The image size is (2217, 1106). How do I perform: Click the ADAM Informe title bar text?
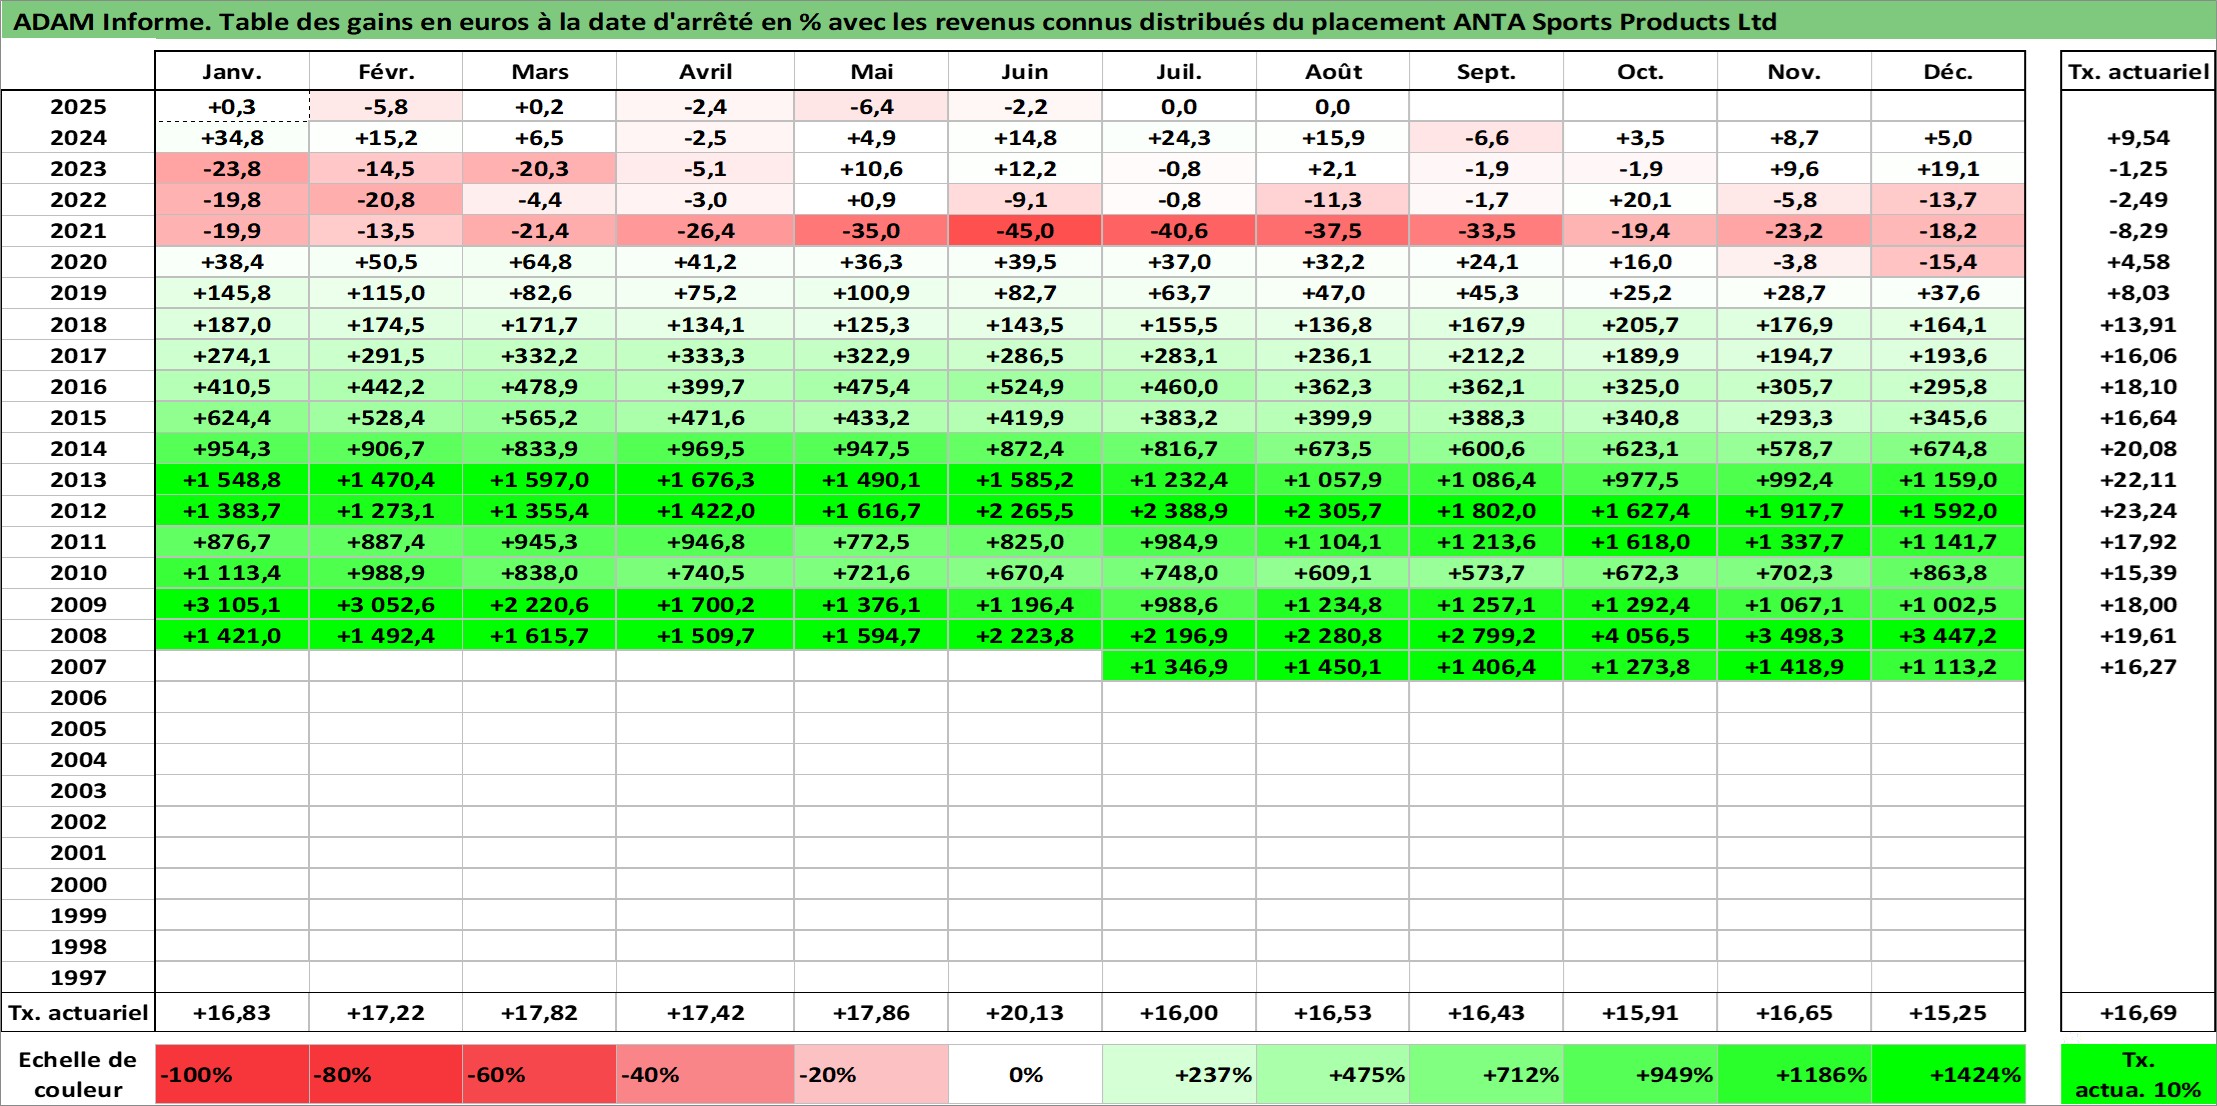tap(895, 21)
